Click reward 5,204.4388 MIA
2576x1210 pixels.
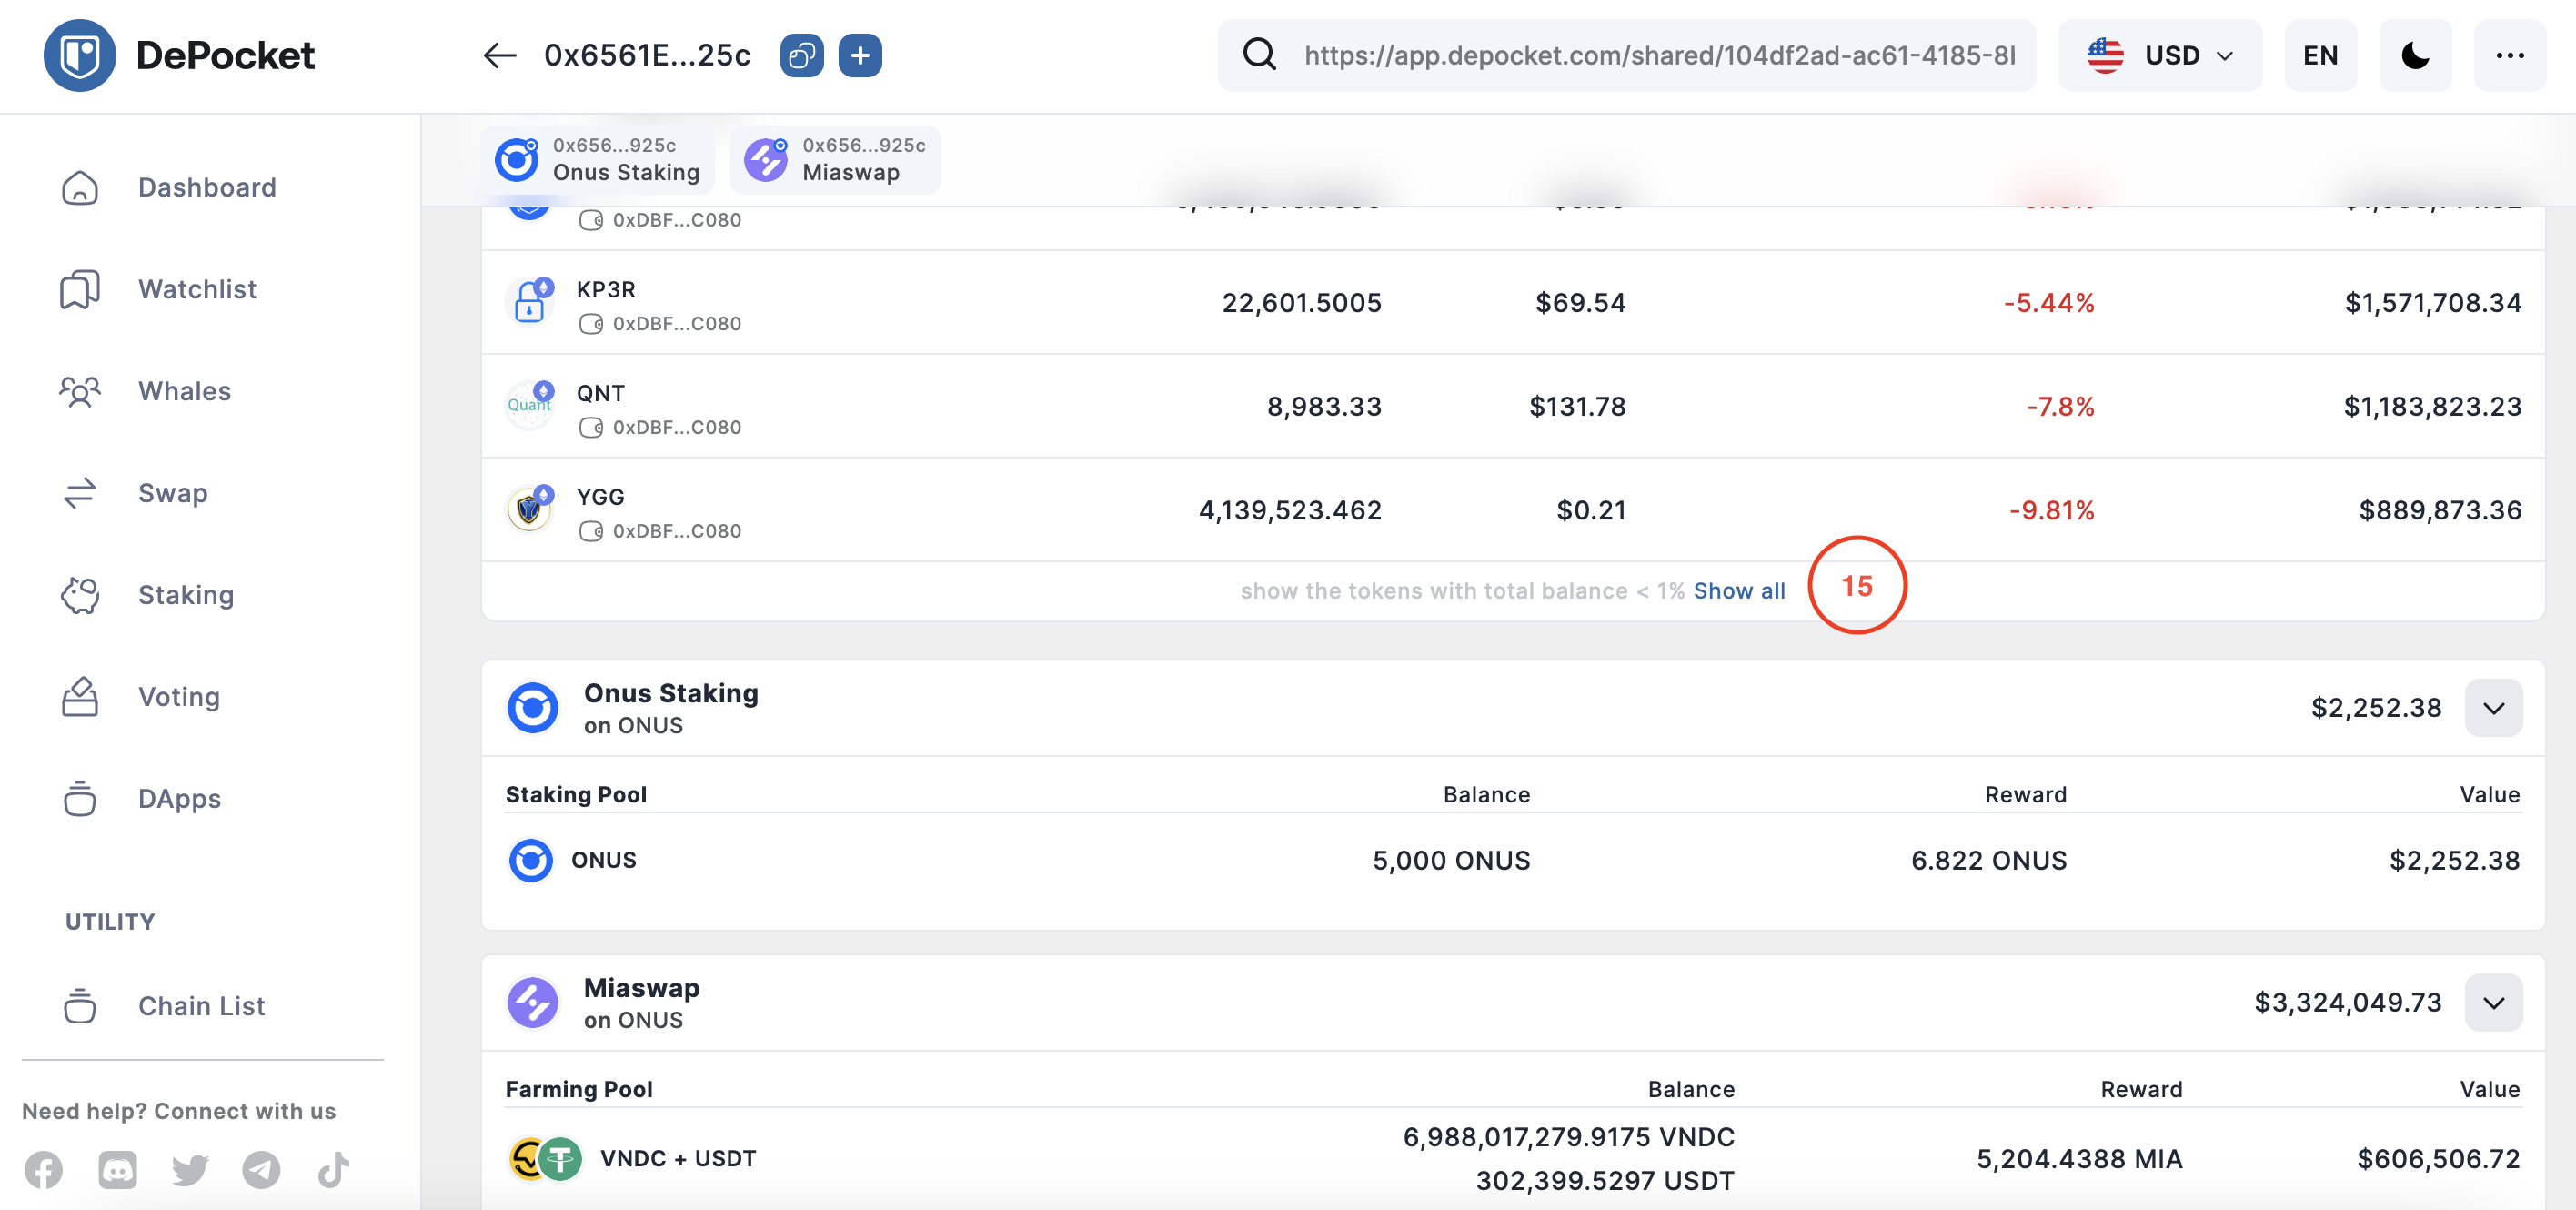coord(2079,1159)
